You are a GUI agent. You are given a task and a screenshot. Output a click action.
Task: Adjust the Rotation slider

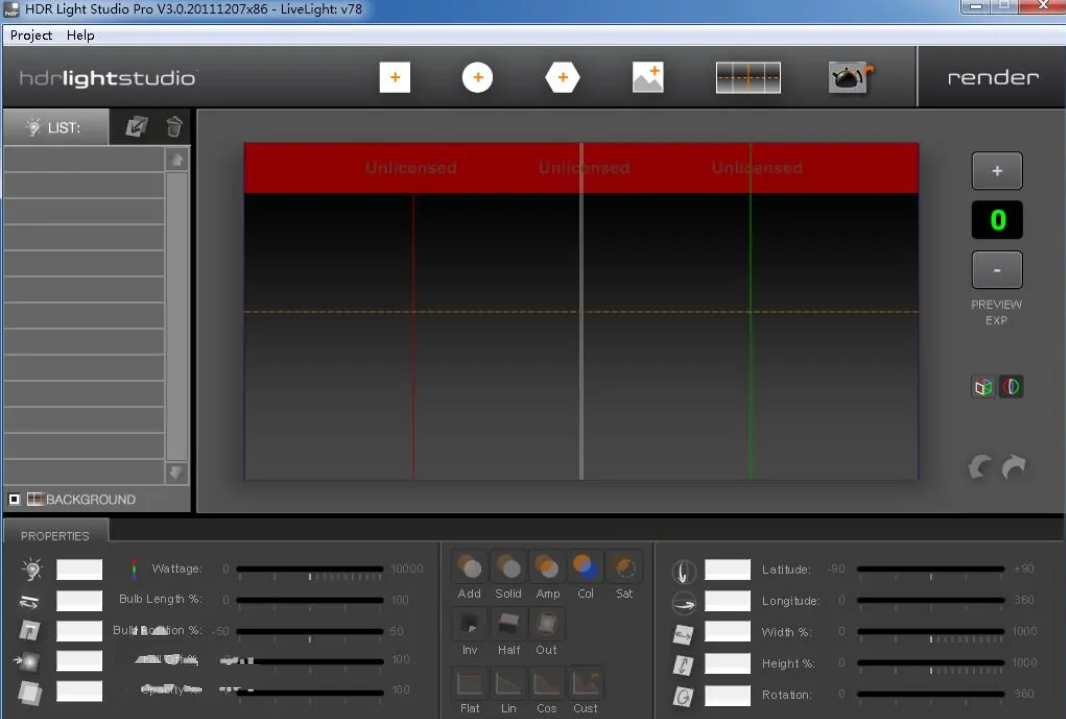[x=931, y=695]
